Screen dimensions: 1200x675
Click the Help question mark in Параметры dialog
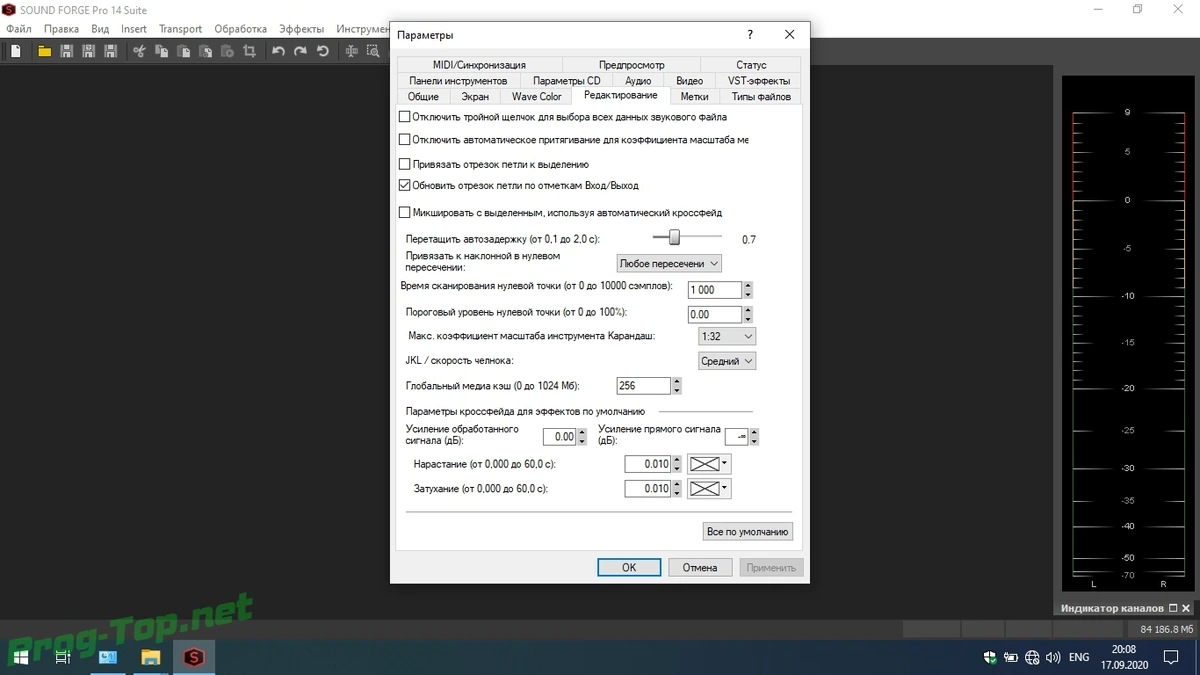click(750, 35)
